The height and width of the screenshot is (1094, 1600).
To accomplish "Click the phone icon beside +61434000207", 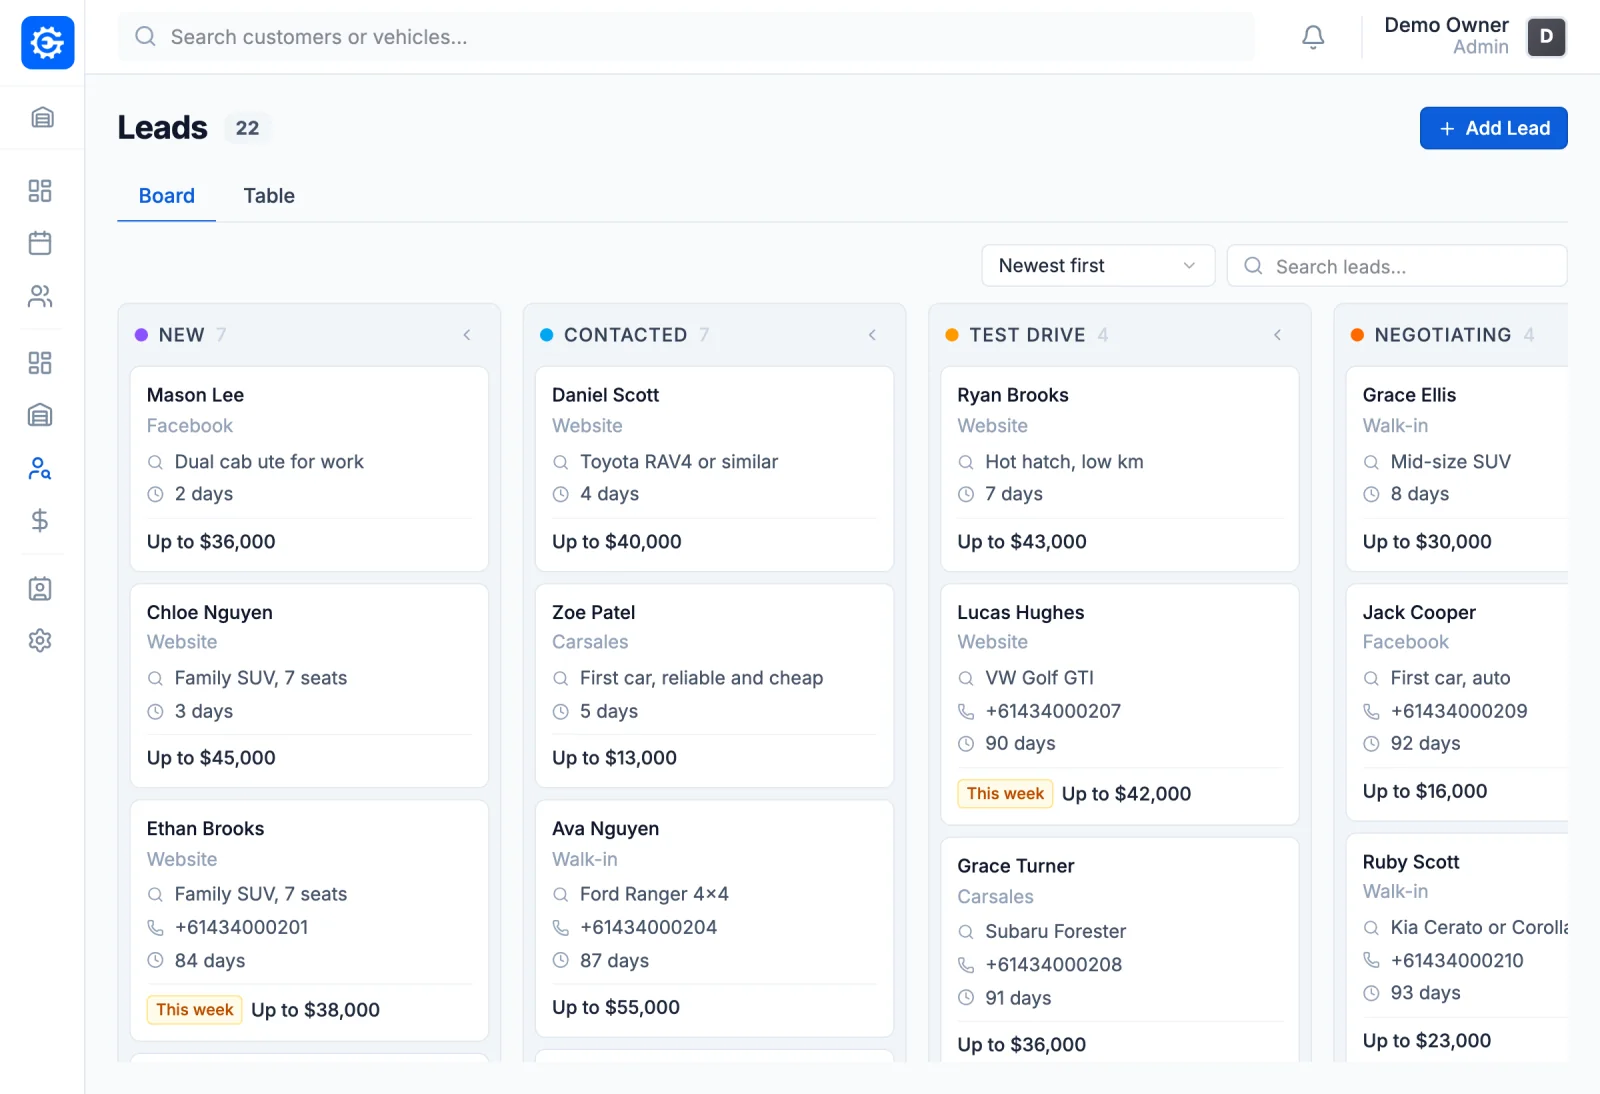I will (966, 711).
